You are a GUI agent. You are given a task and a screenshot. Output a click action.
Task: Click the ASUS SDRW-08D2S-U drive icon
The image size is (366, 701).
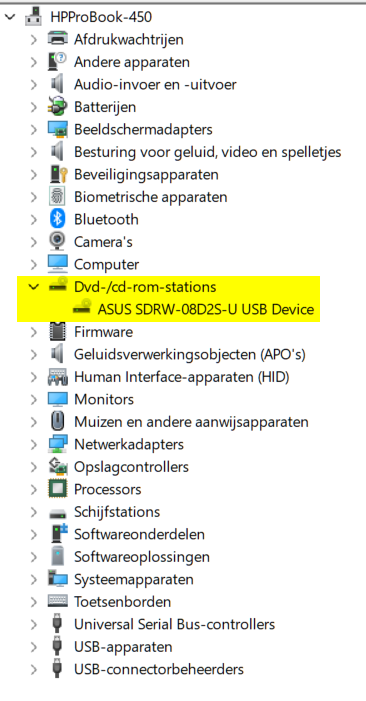81,309
